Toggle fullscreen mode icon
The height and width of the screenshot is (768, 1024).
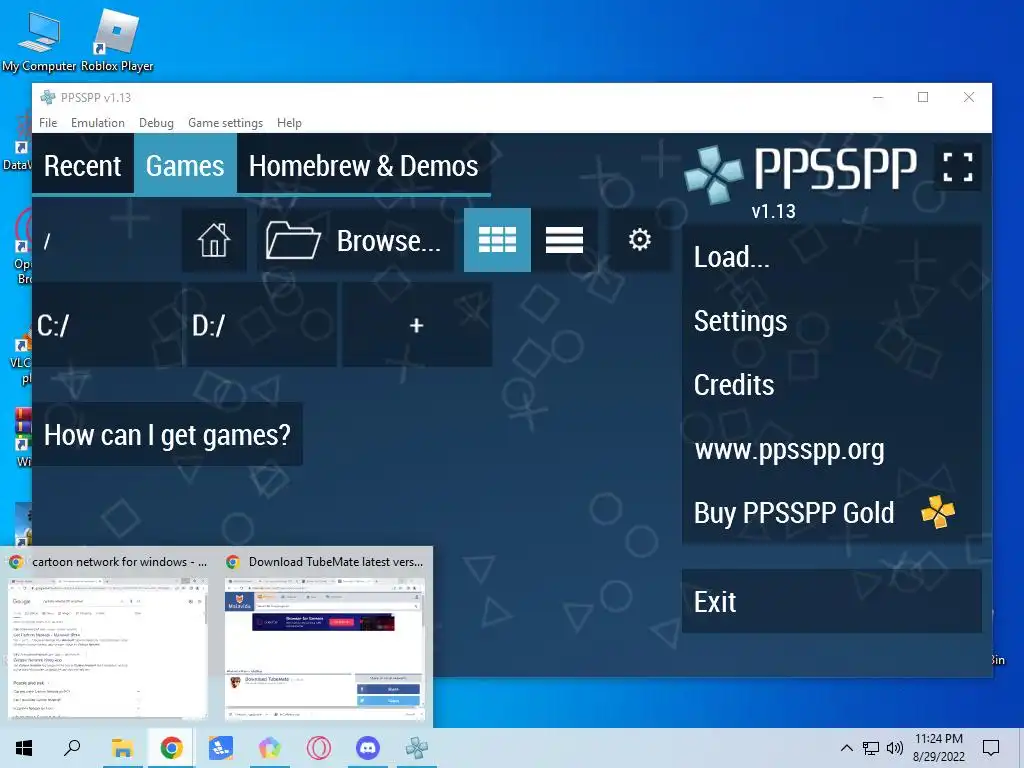point(958,167)
